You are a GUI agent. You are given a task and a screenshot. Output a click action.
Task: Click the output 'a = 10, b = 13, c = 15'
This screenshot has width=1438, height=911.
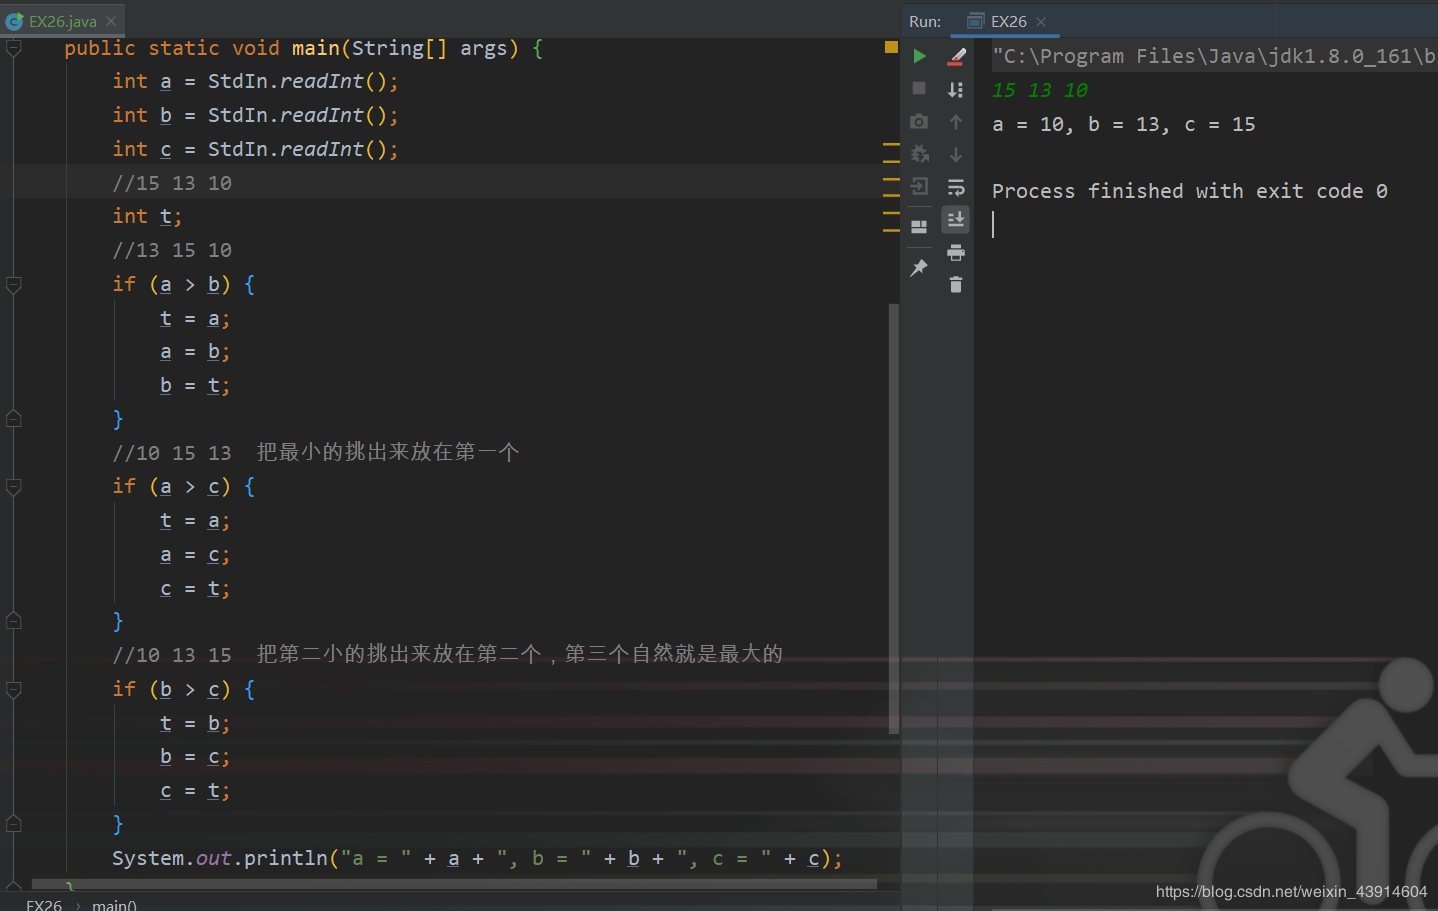click(x=1123, y=124)
